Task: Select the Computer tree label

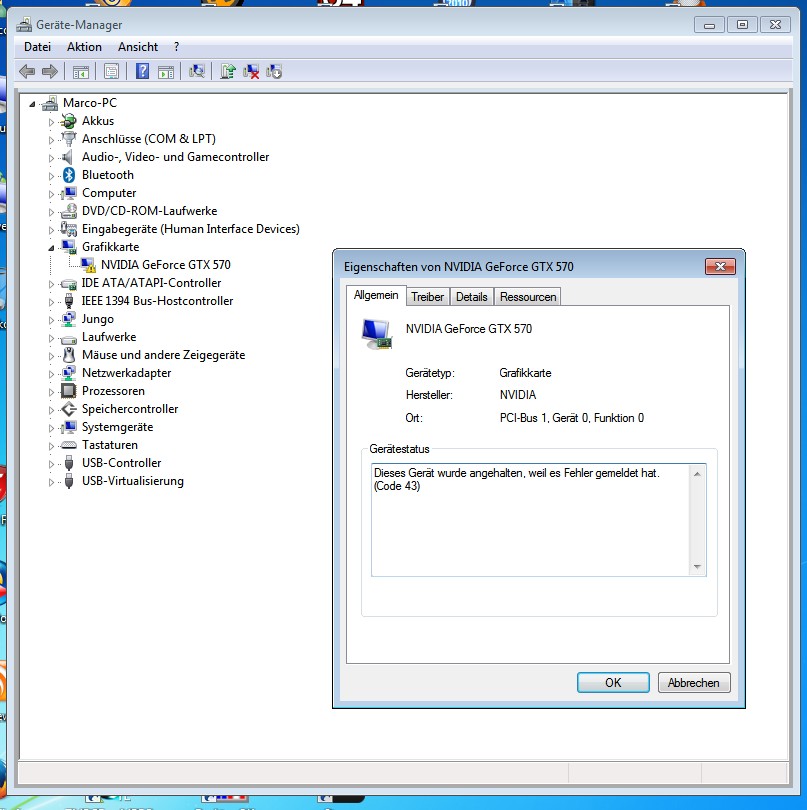Action: pyautogui.click(x=109, y=193)
